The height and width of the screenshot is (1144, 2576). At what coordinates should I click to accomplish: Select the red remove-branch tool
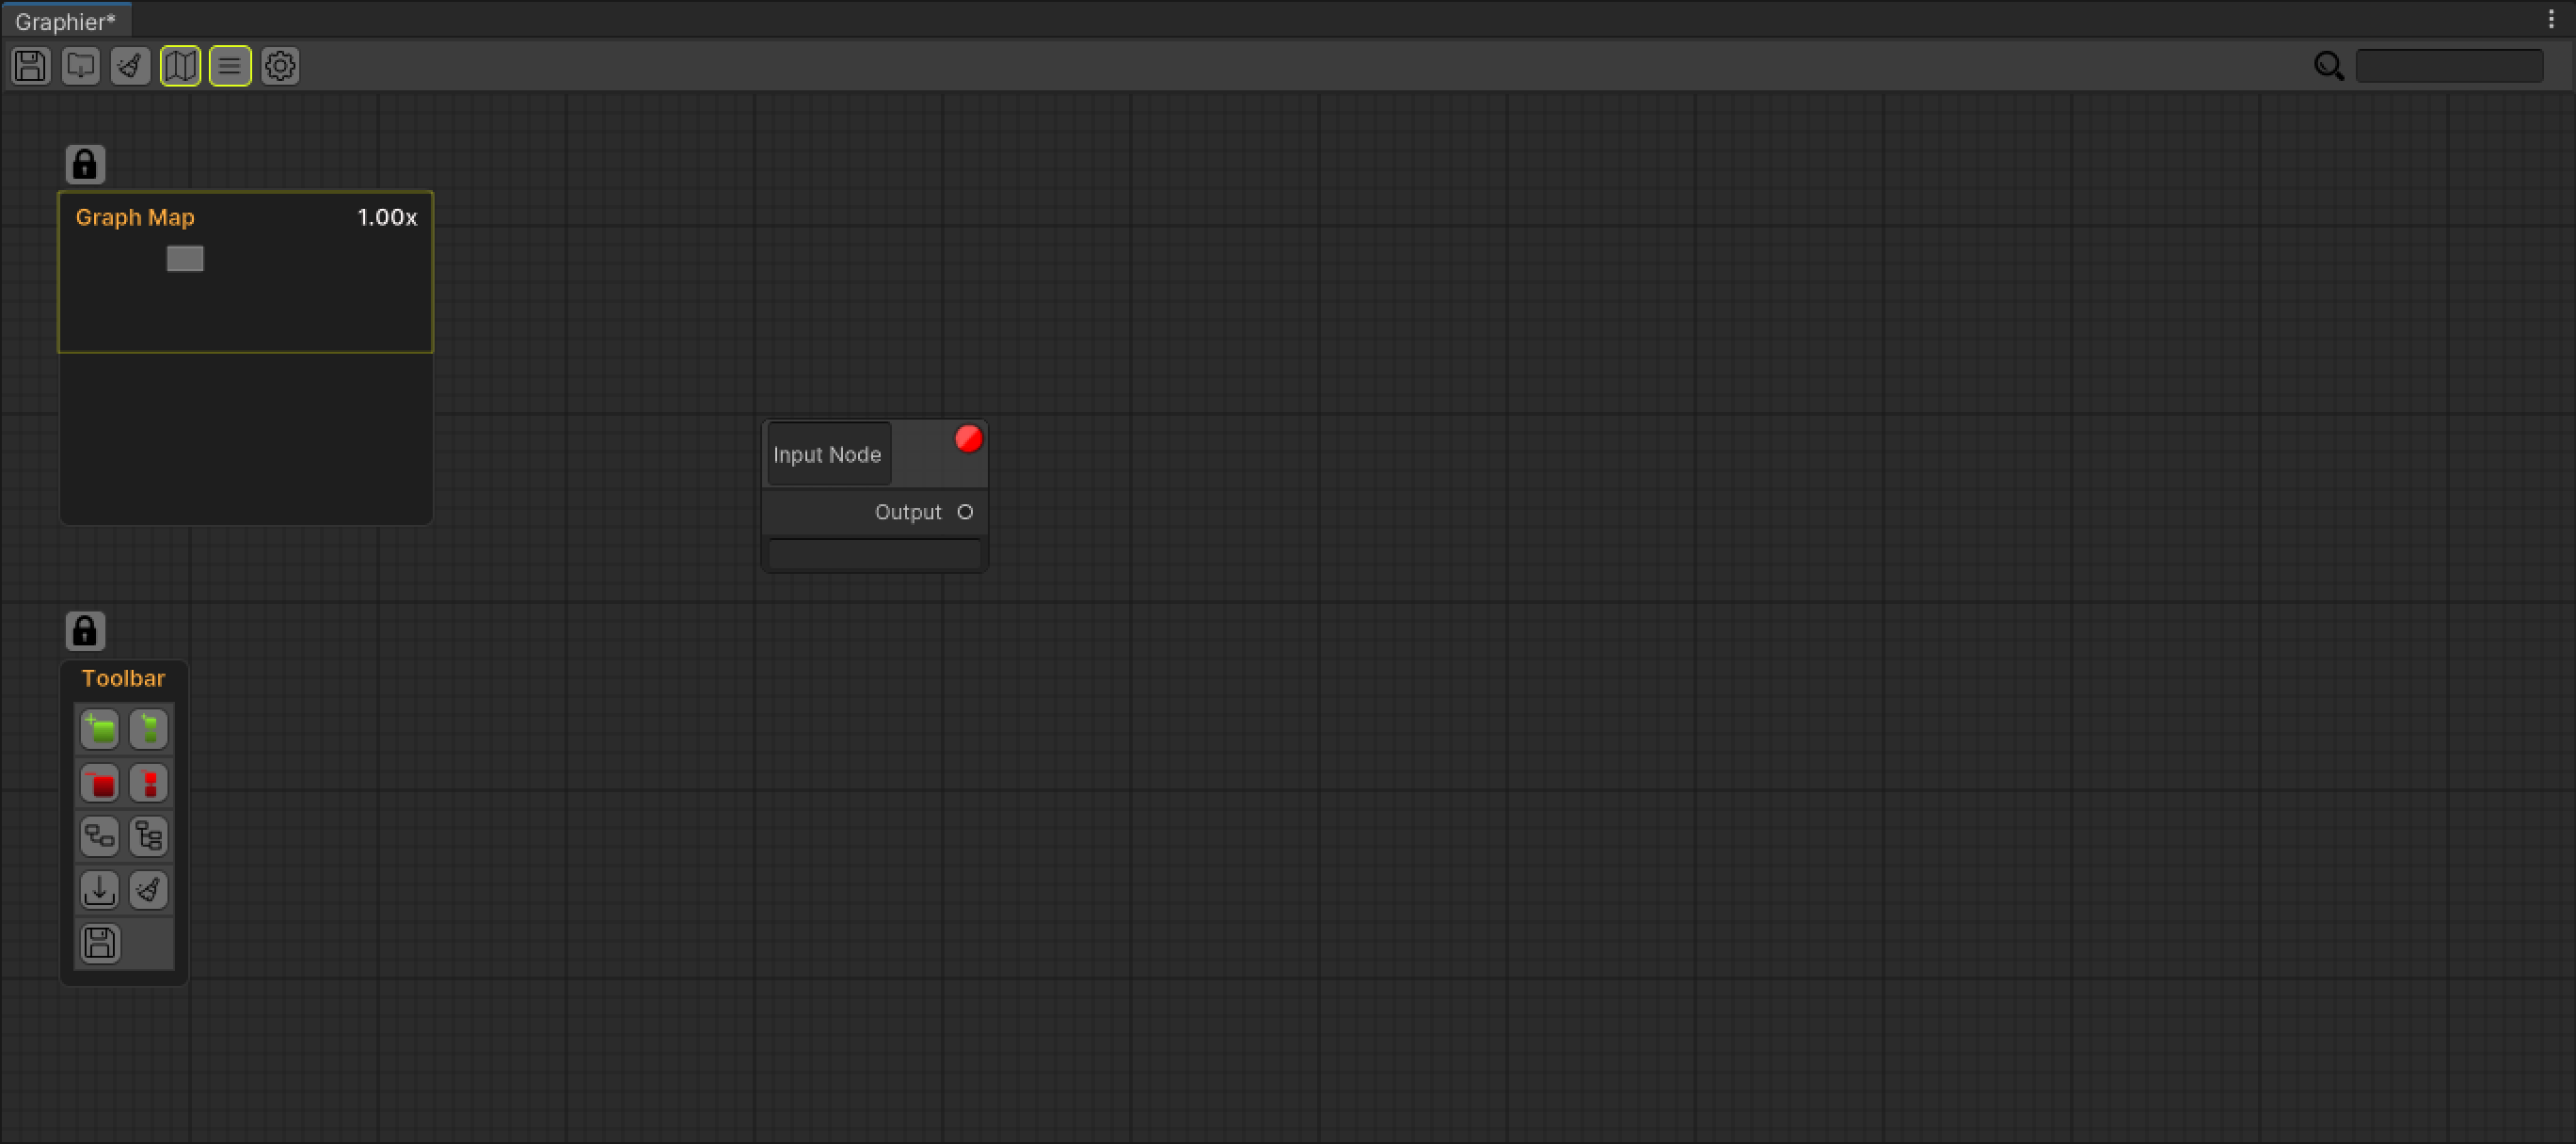tap(148, 783)
